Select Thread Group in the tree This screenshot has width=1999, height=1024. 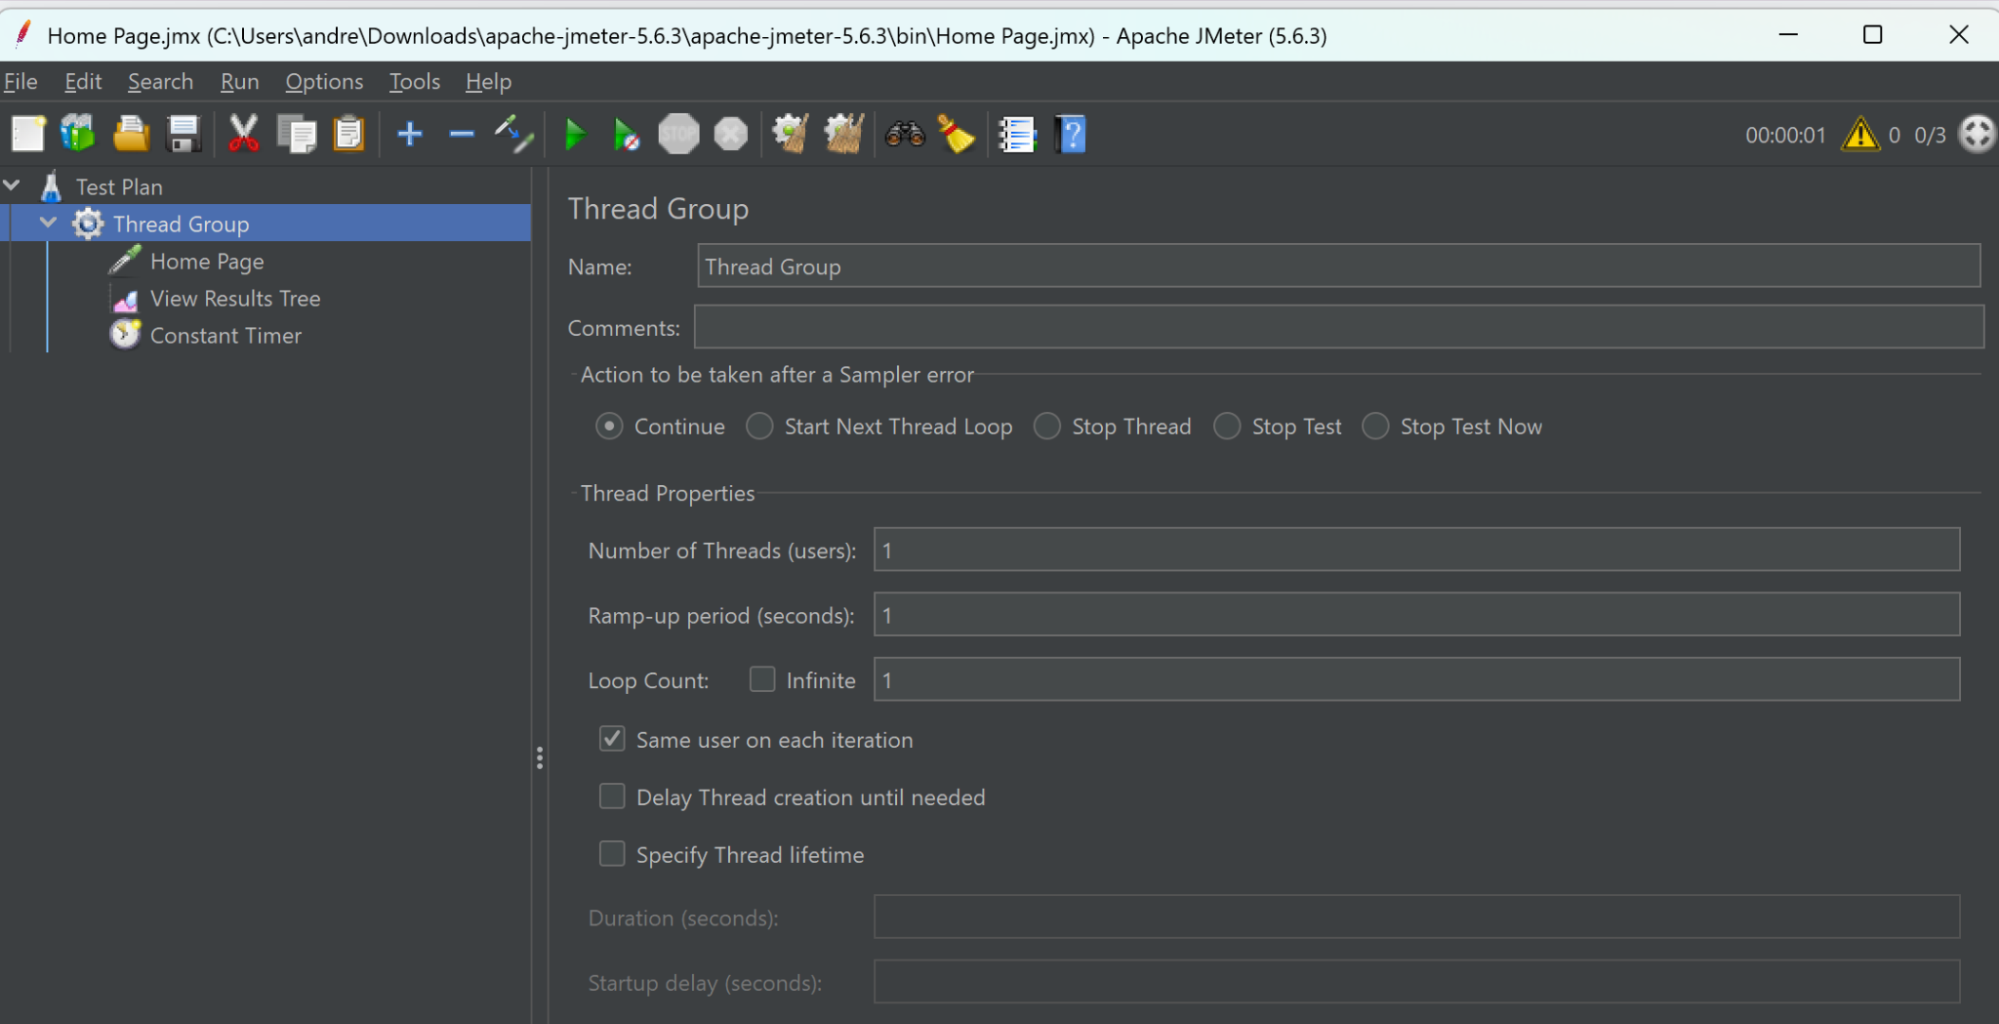(181, 224)
